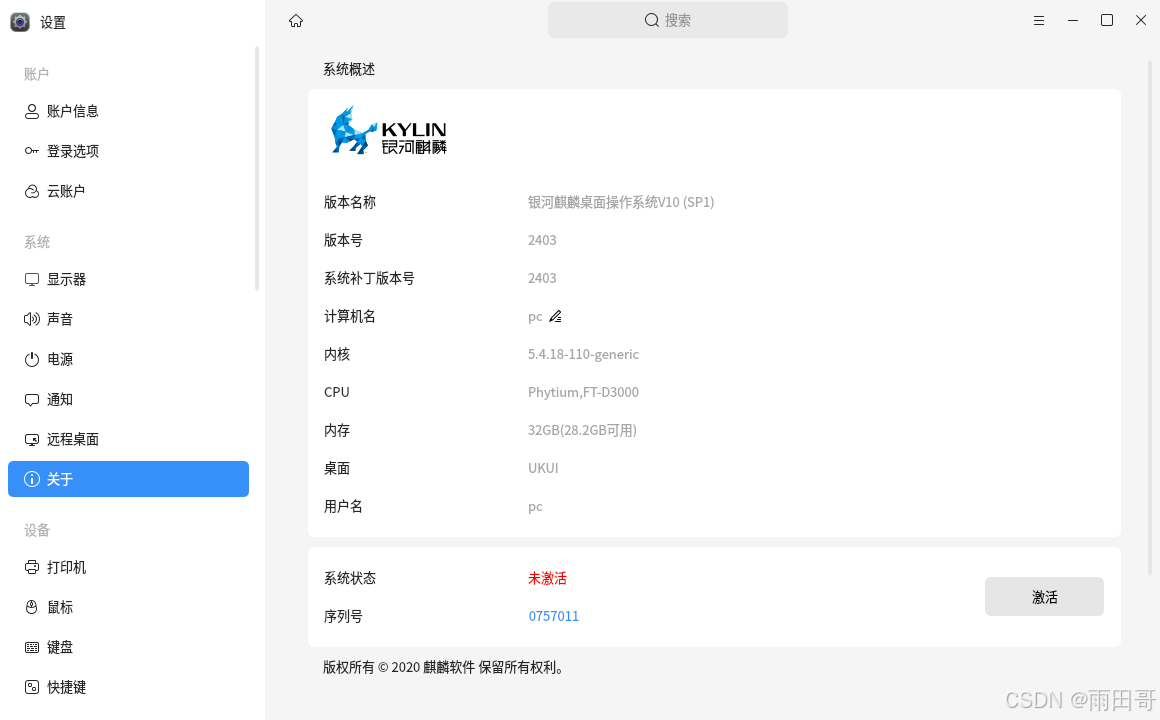1160x720 pixels.
Task: Click the 打印机 printer icon
Action: pos(32,568)
